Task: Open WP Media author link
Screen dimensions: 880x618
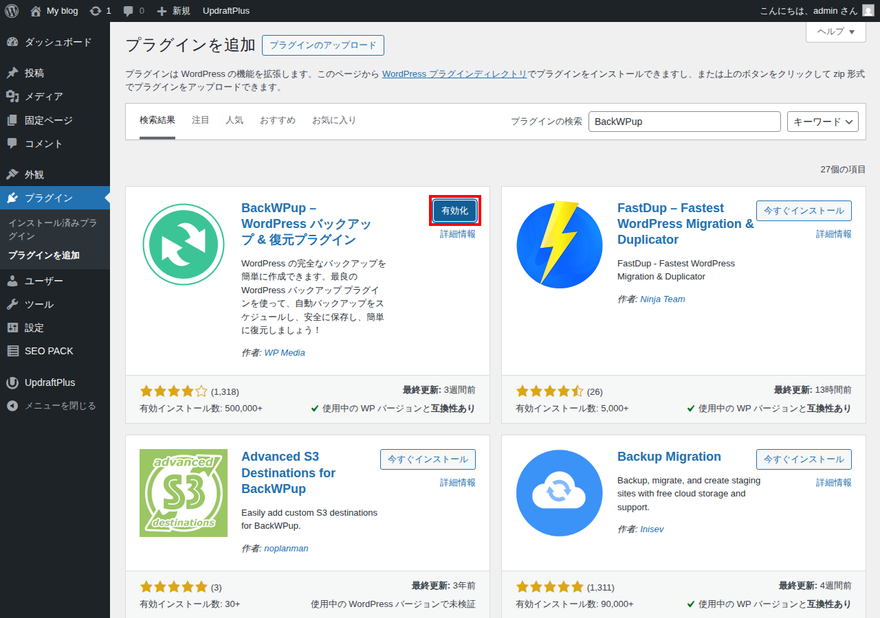Action: (x=285, y=353)
